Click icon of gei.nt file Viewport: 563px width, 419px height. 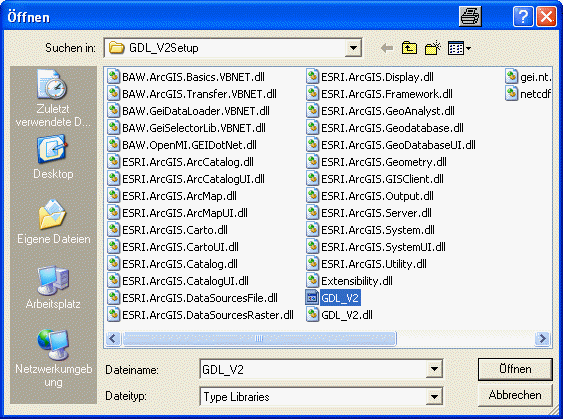pos(512,77)
